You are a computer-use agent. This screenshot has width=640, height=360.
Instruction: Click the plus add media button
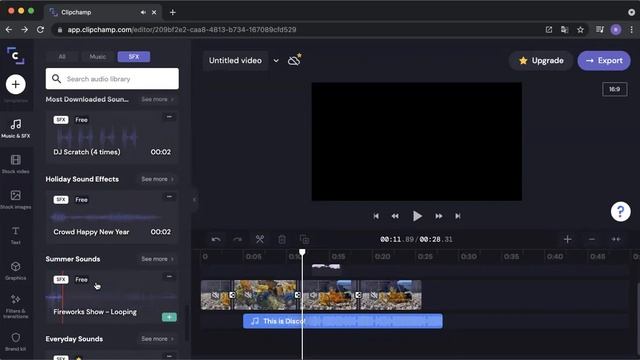16,84
